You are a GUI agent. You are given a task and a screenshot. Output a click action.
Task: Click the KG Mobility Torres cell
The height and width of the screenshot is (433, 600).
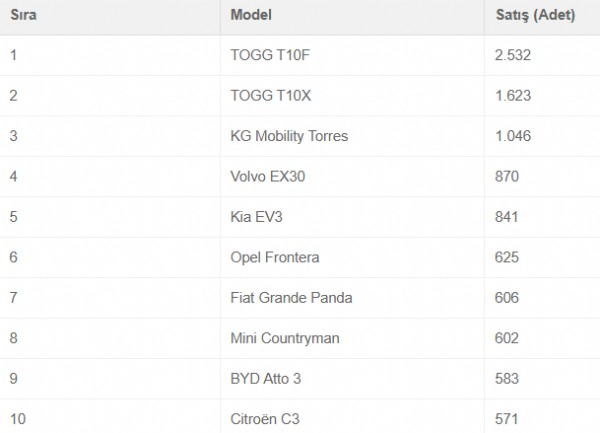click(289, 136)
